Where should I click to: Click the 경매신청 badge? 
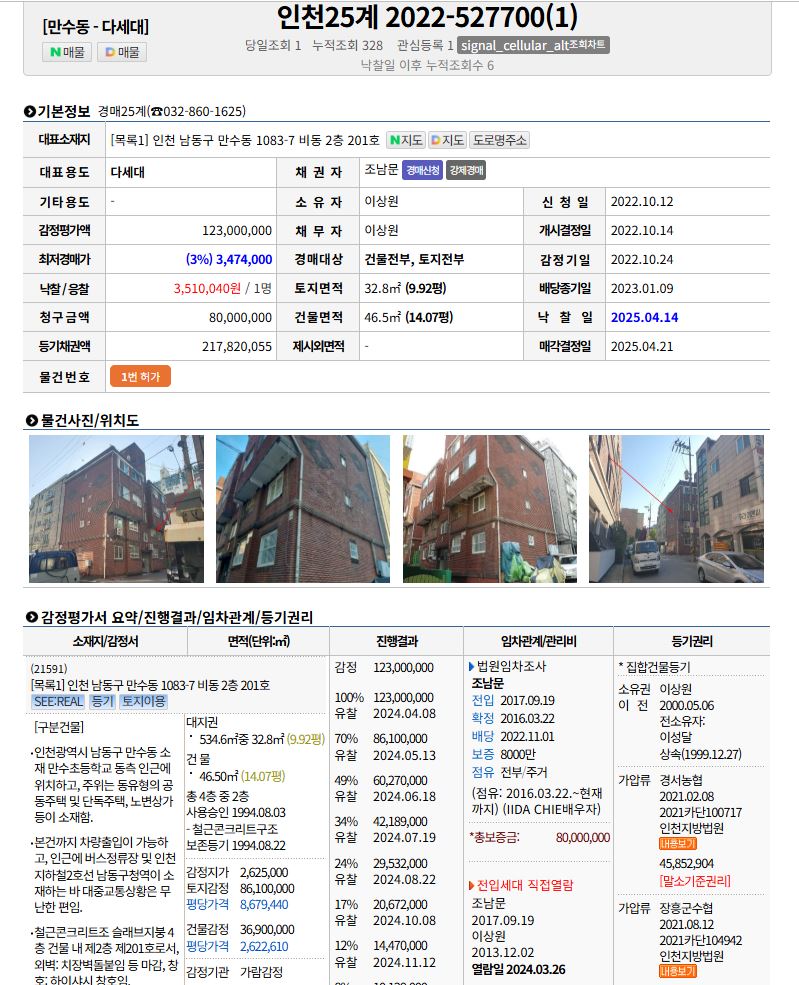click(x=422, y=170)
